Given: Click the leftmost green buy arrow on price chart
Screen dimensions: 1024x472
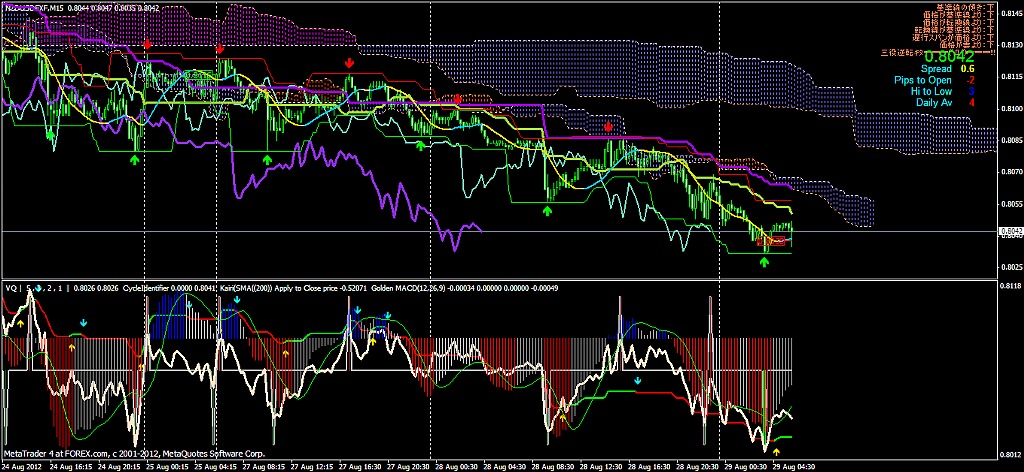Looking at the screenshot, I should point(135,158).
